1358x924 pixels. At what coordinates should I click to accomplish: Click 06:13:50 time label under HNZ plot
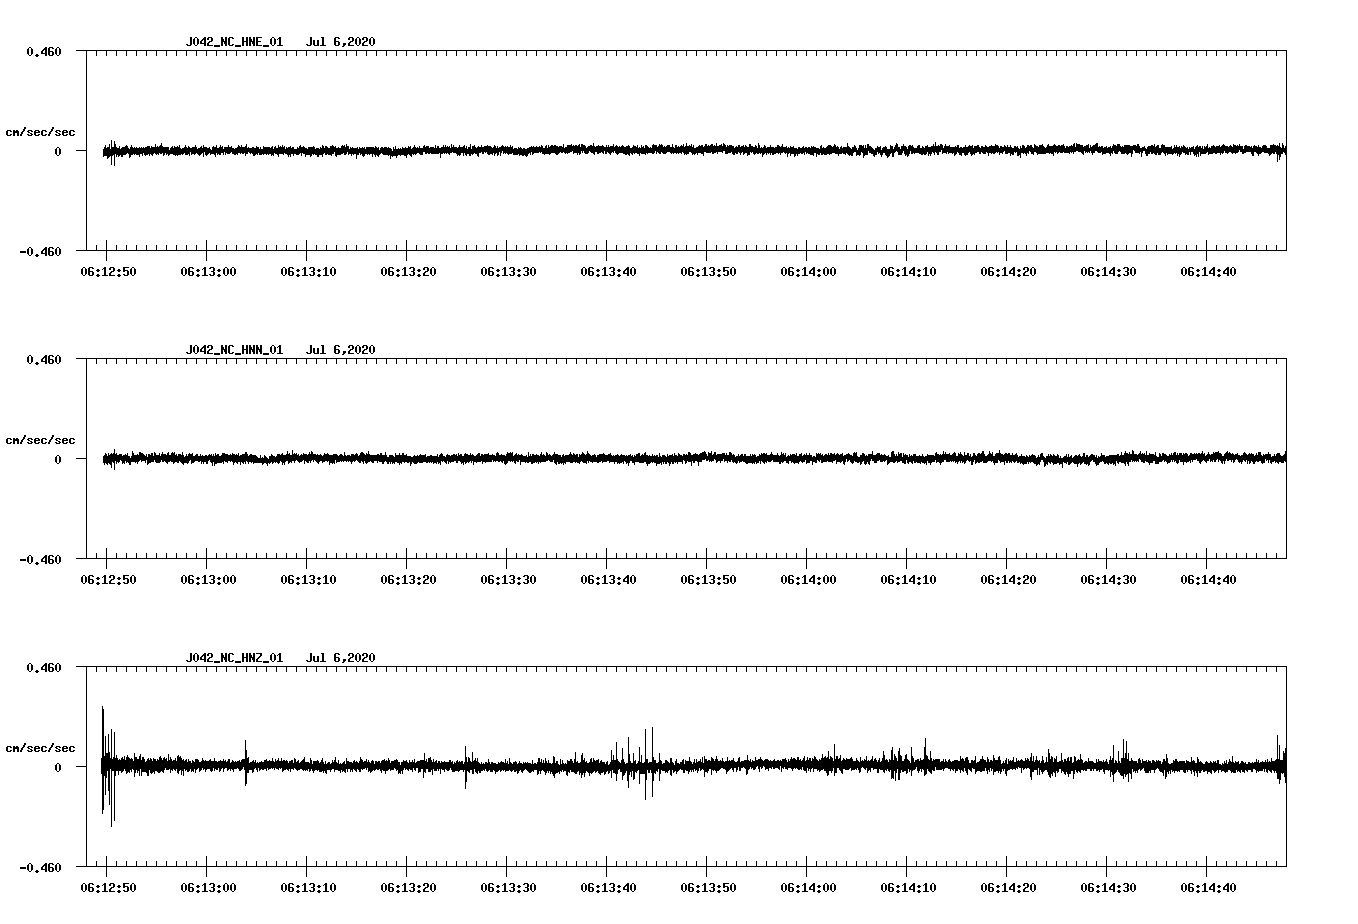click(708, 888)
